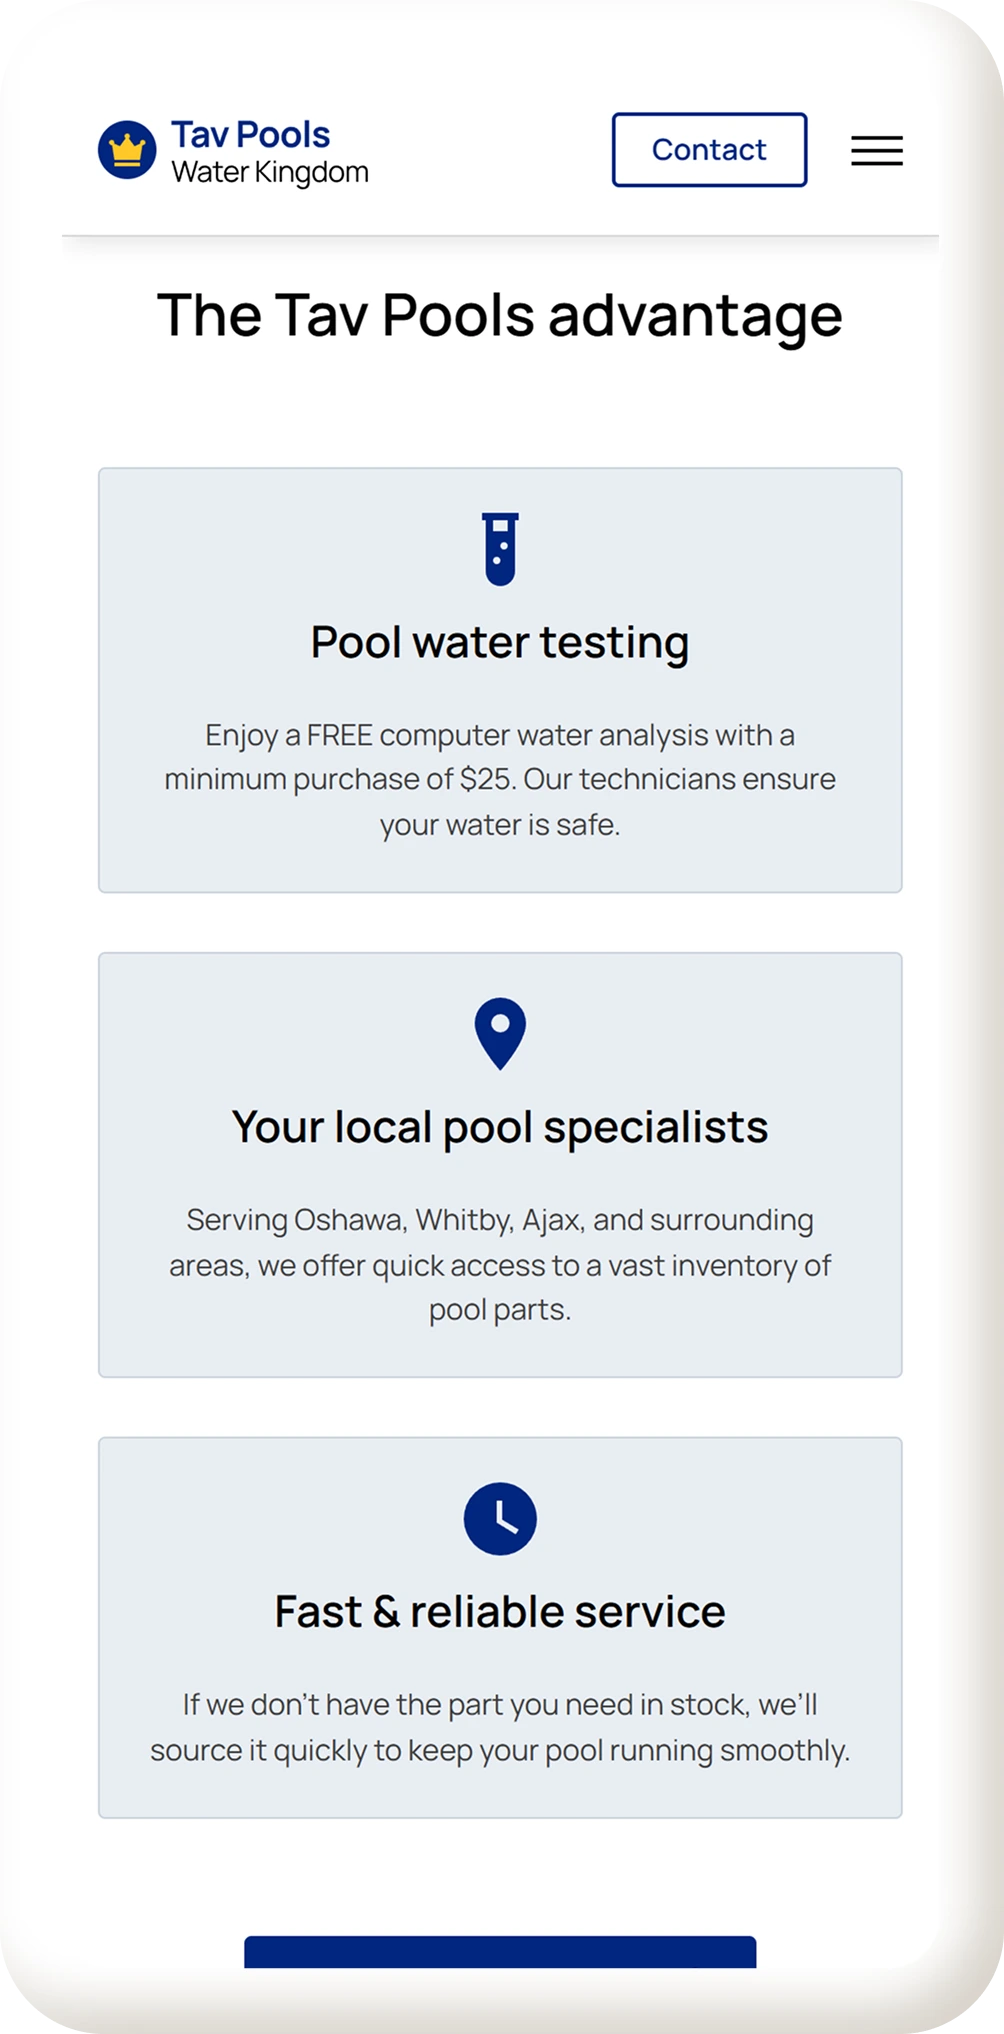Click the test tube icon
Screen dimensions: 1004x2034
(500, 549)
